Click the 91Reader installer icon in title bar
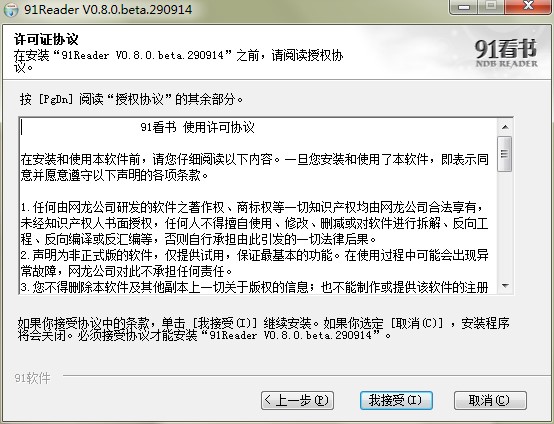This screenshot has height=424, width=554. click(10, 10)
